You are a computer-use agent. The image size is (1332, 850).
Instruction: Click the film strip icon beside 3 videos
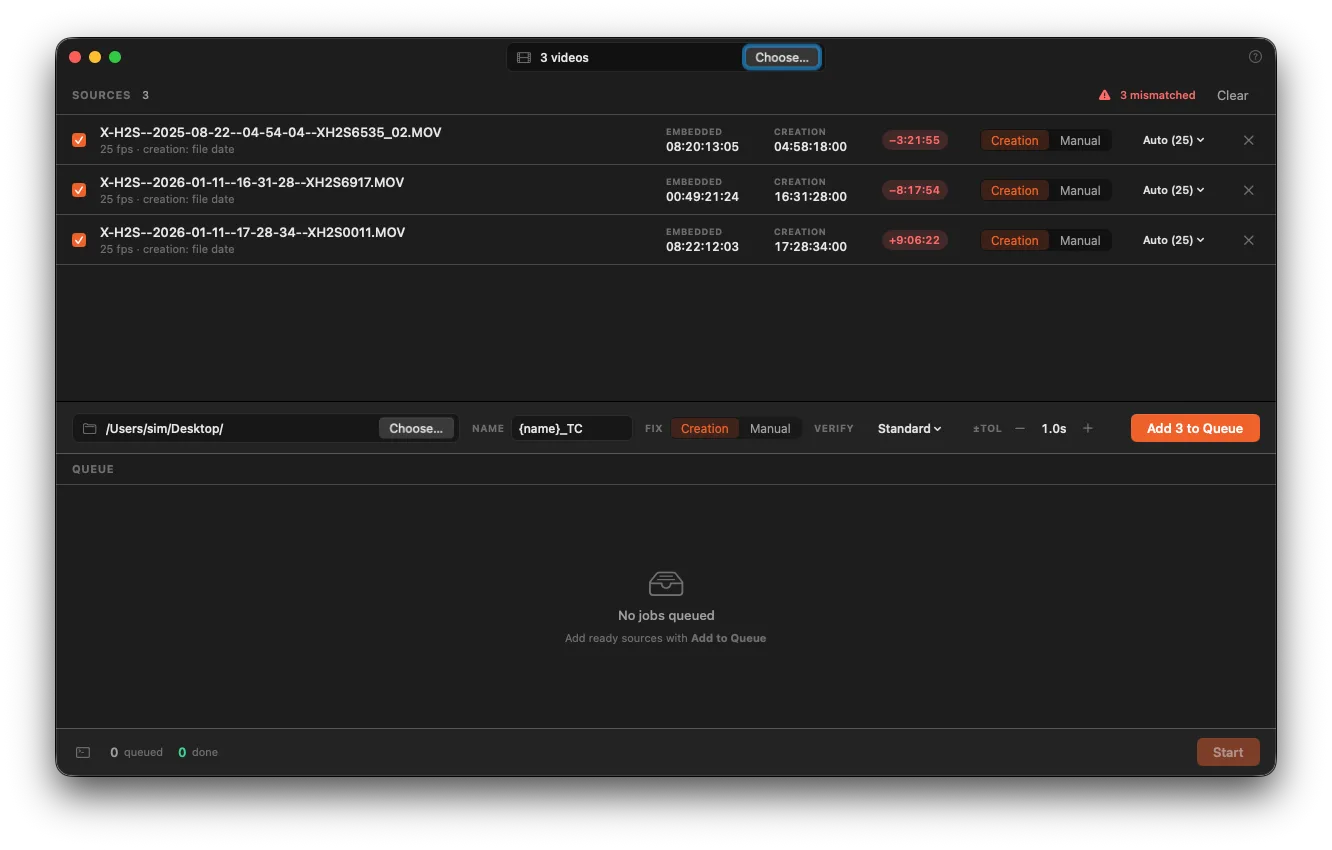[x=523, y=58]
